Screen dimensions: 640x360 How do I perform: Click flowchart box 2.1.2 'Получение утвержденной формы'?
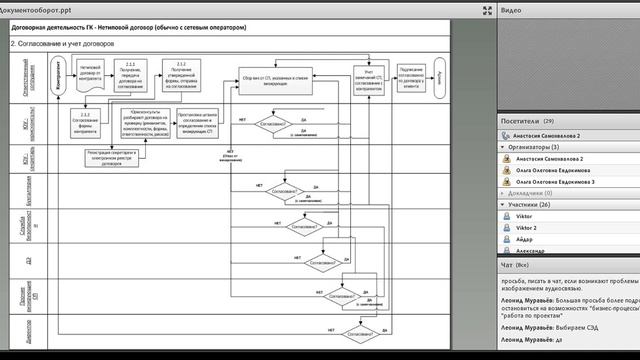tap(181, 76)
